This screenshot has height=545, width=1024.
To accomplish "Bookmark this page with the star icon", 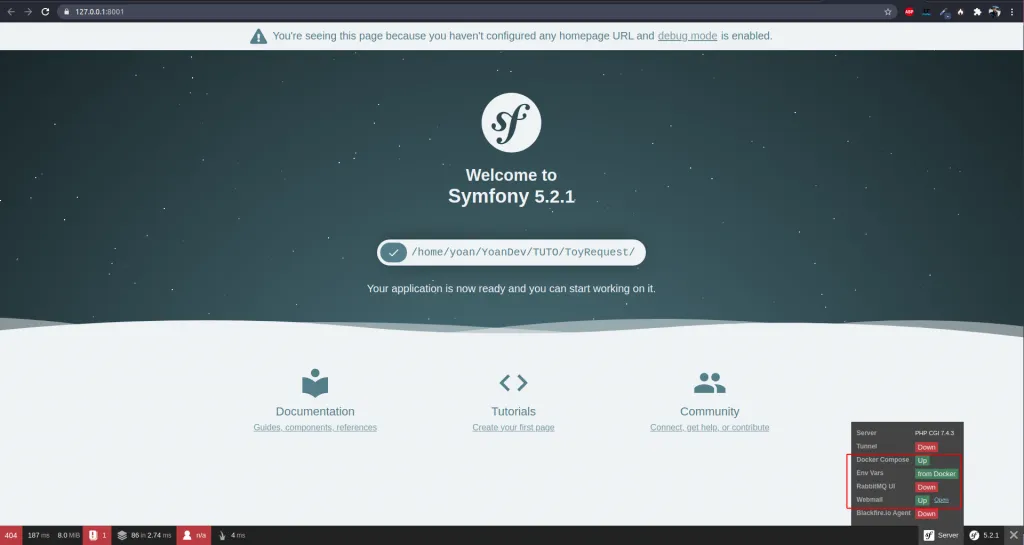I will pos(888,12).
